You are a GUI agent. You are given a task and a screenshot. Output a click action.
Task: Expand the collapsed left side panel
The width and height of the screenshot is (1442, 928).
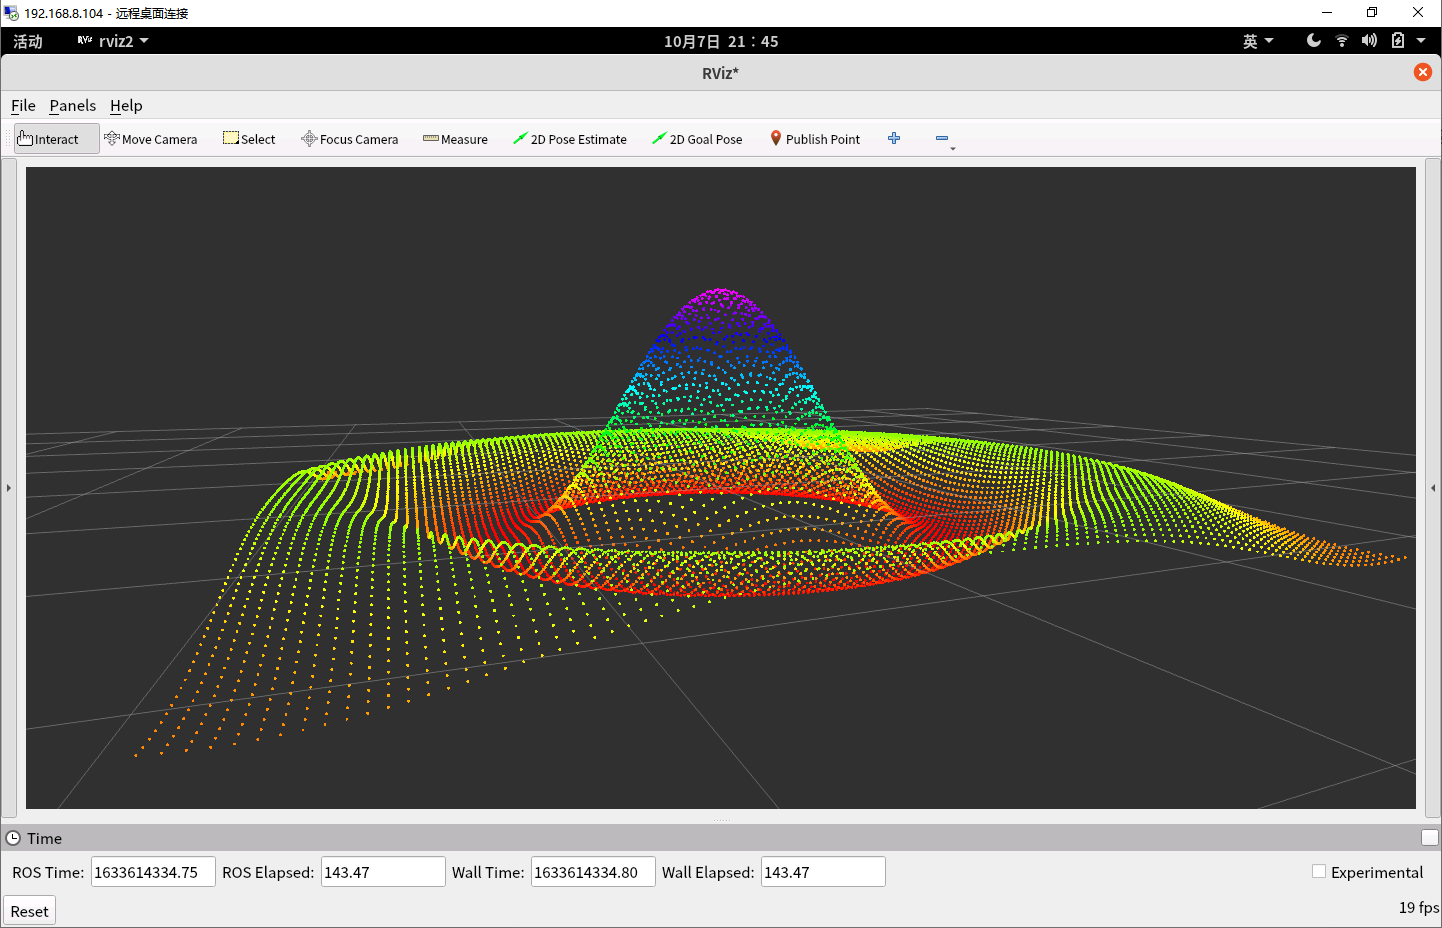[x=9, y=488]
